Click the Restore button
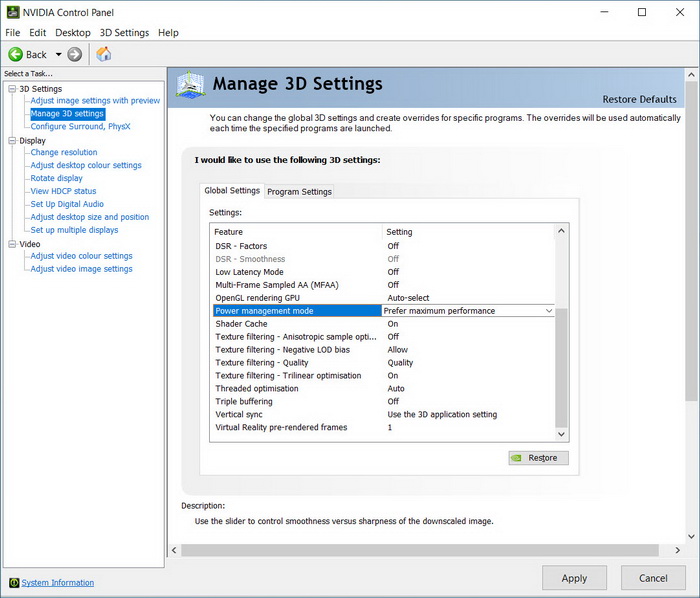700x598 pixels. tap(538, 458)
